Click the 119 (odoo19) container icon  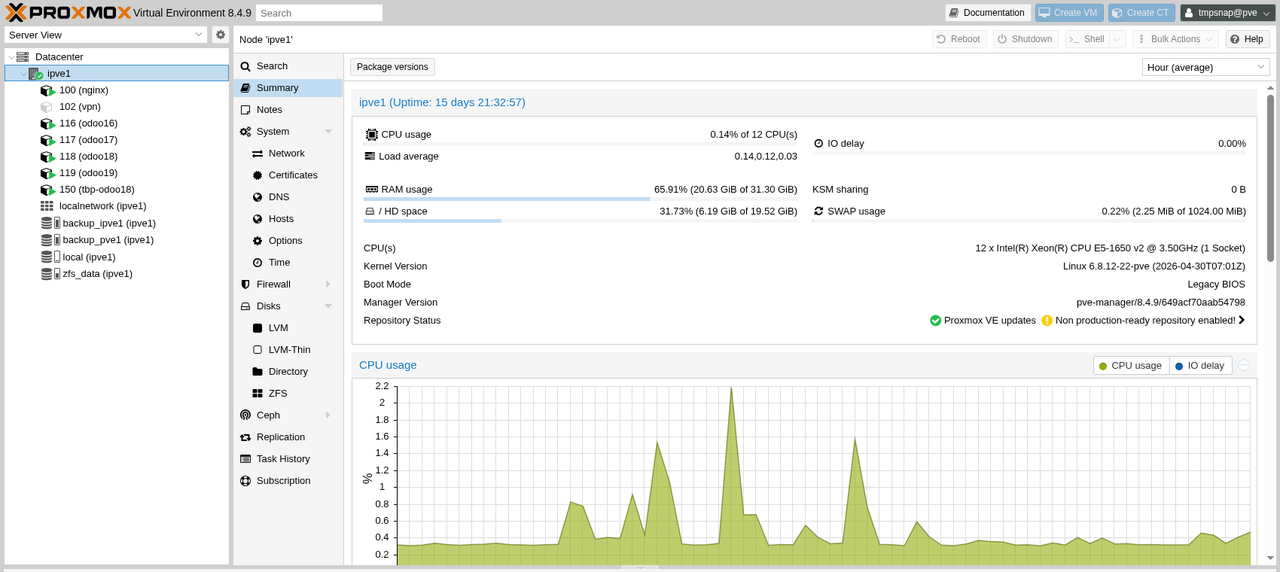click(47, 173)
